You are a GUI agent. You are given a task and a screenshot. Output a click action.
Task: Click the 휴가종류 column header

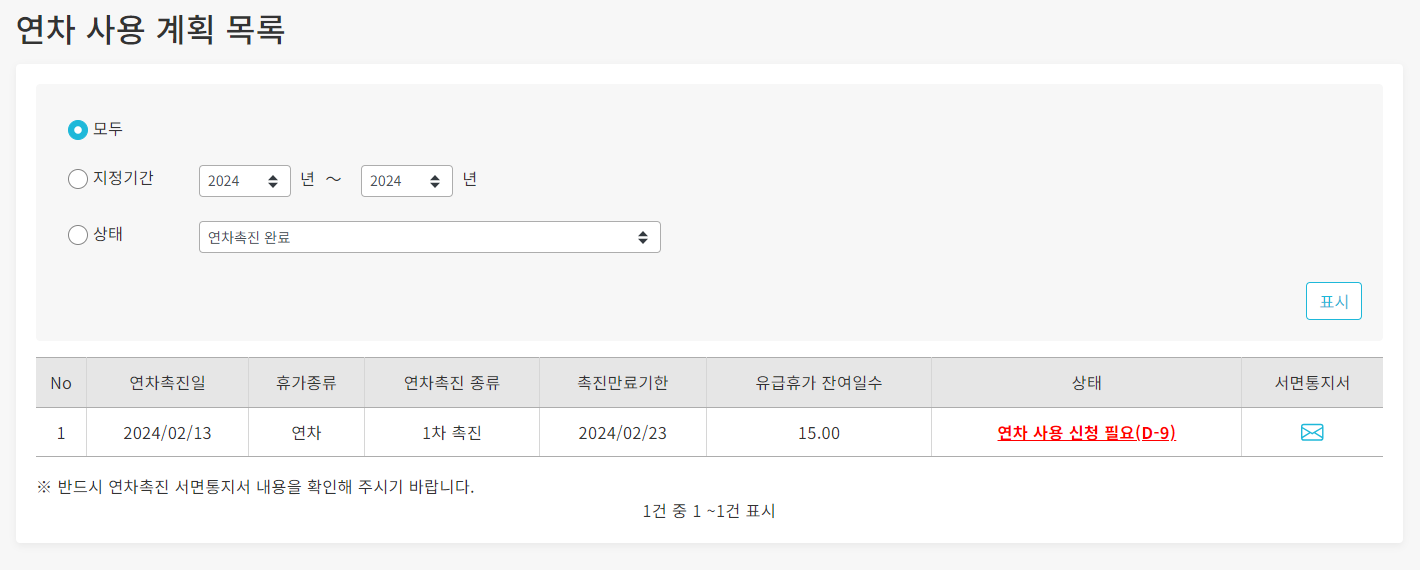306,383
